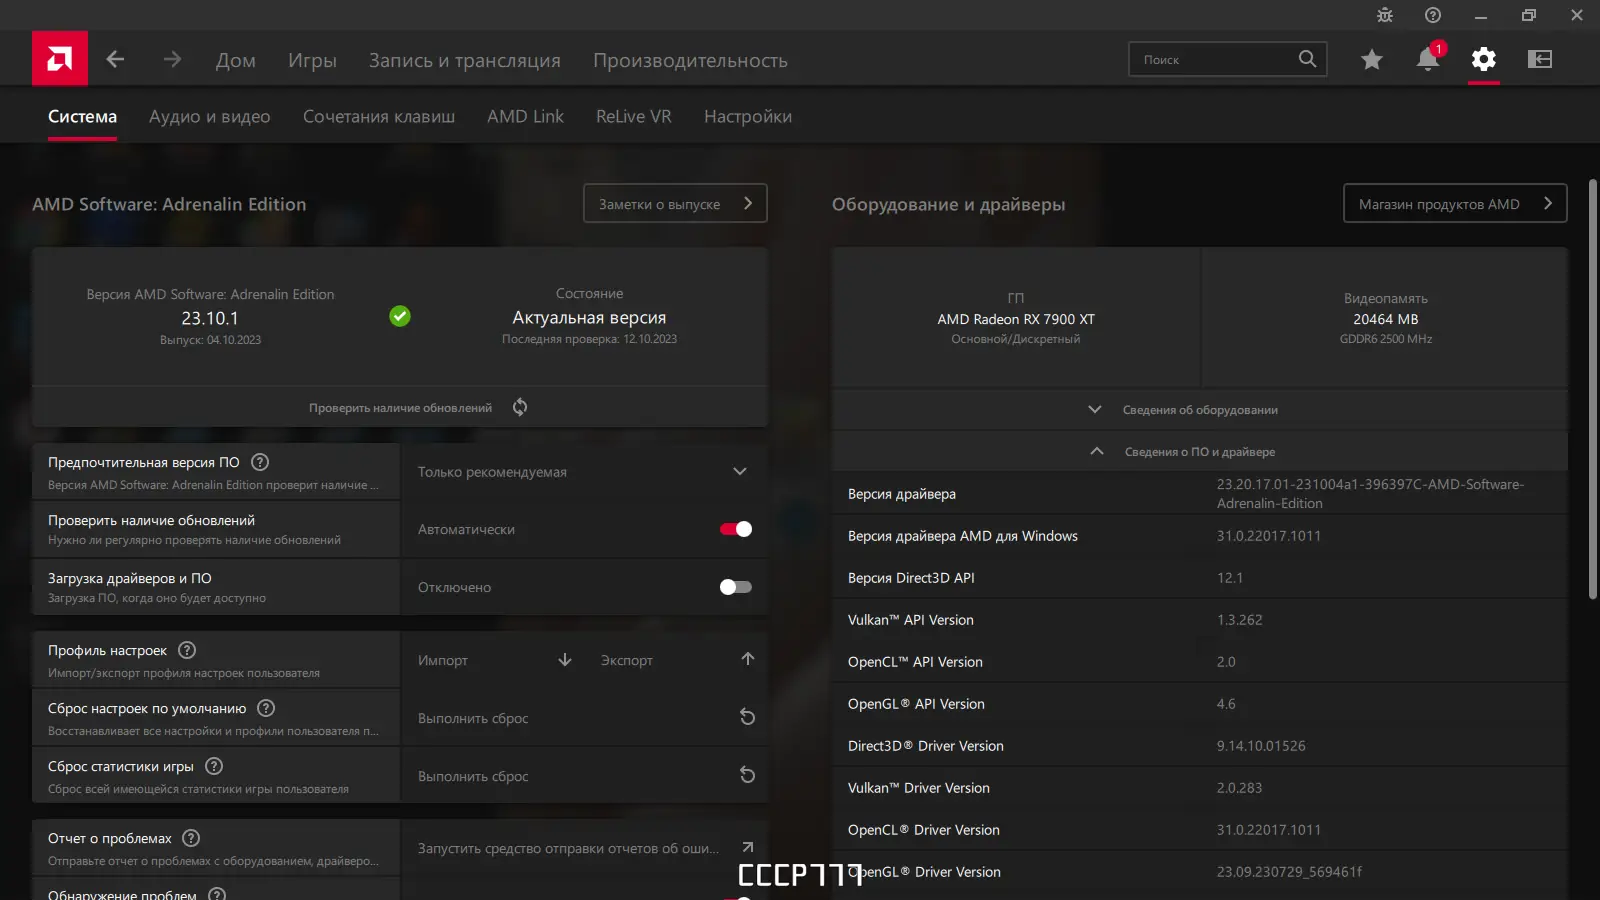1600x900 pixels.
Task: Open Заметки о выпуске button
Action: 675,203
